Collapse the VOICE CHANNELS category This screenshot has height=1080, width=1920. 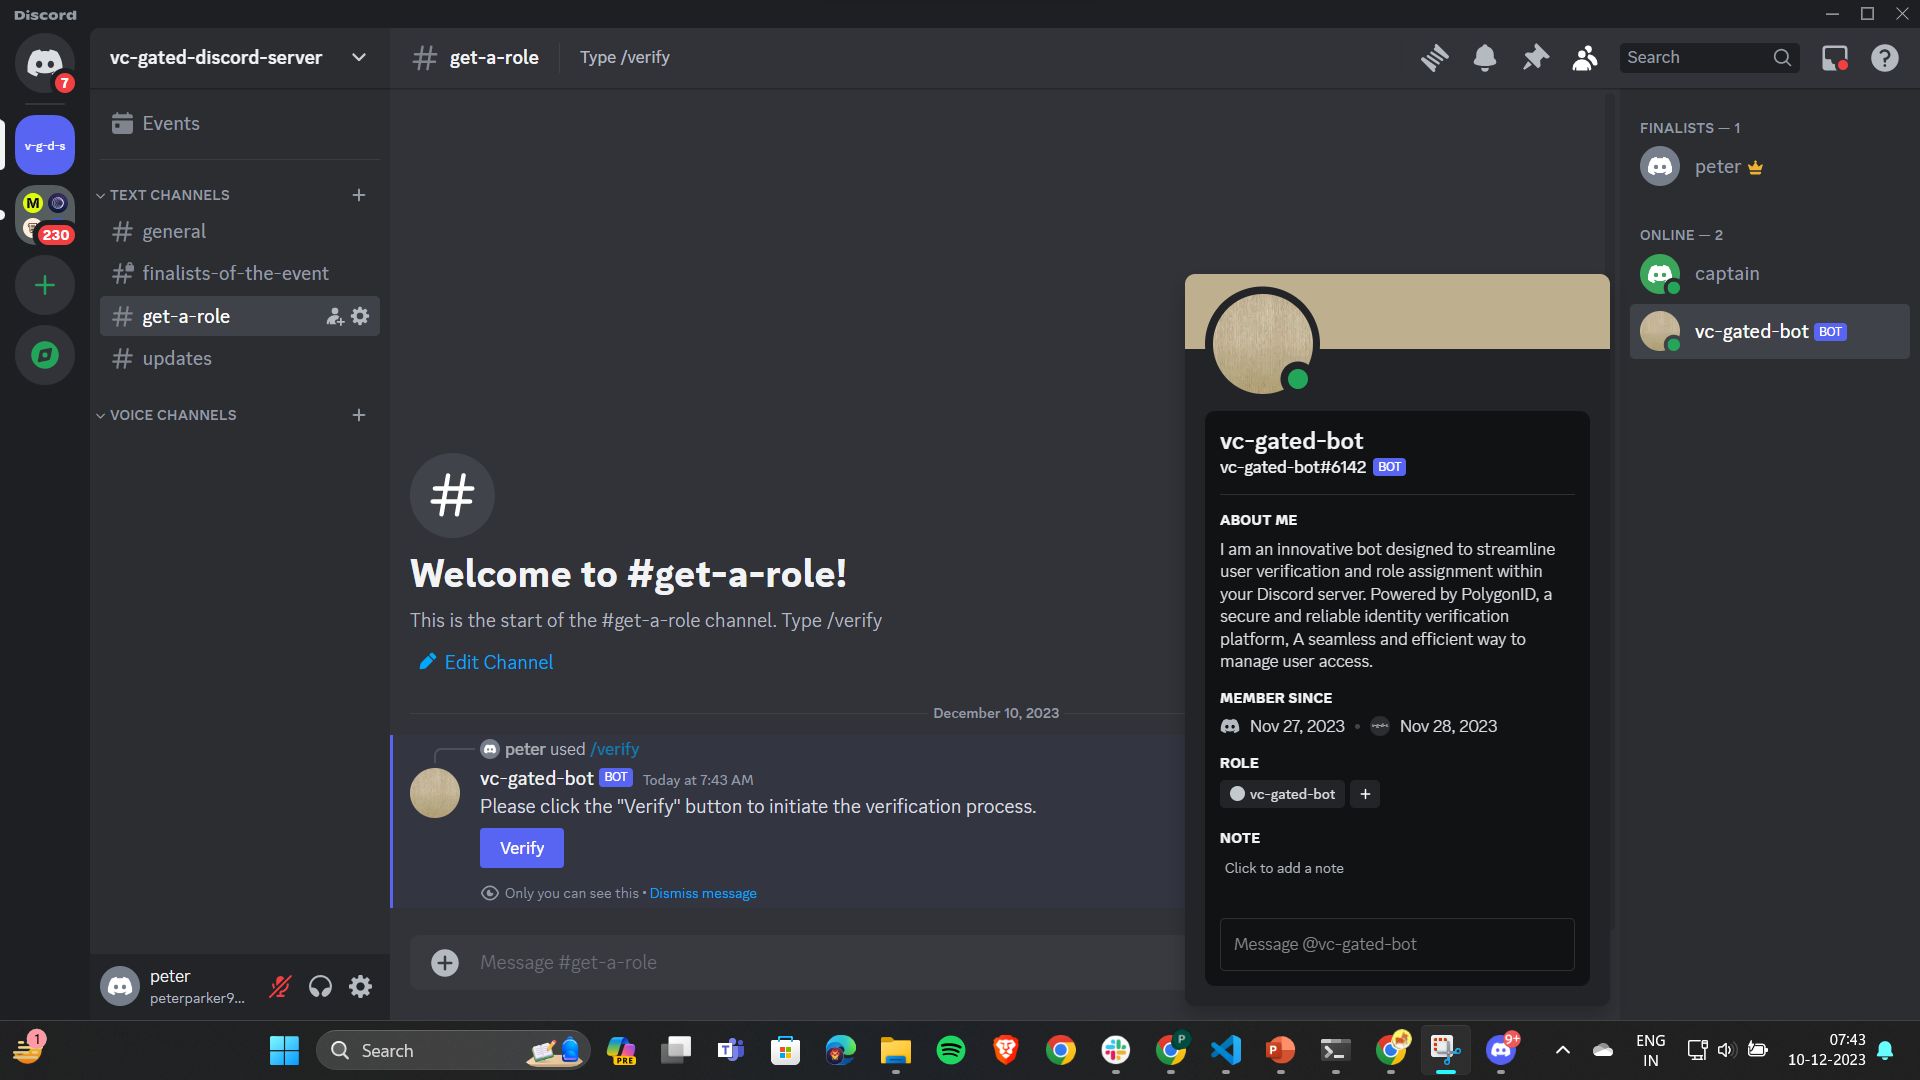pos(167,415)
